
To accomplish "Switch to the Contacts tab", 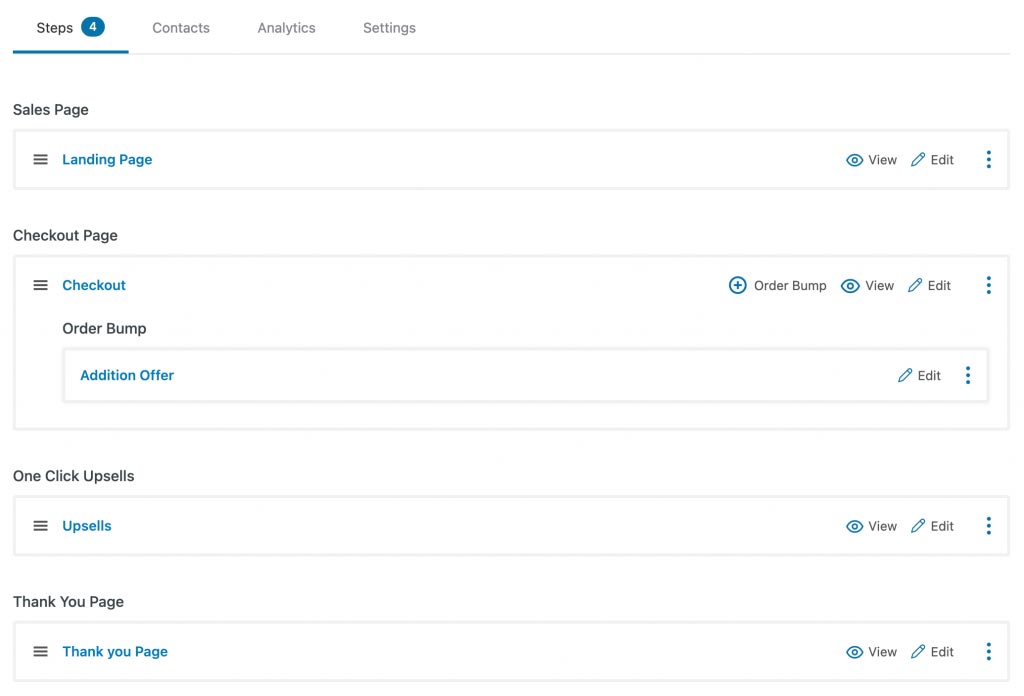I will point(181,28).
